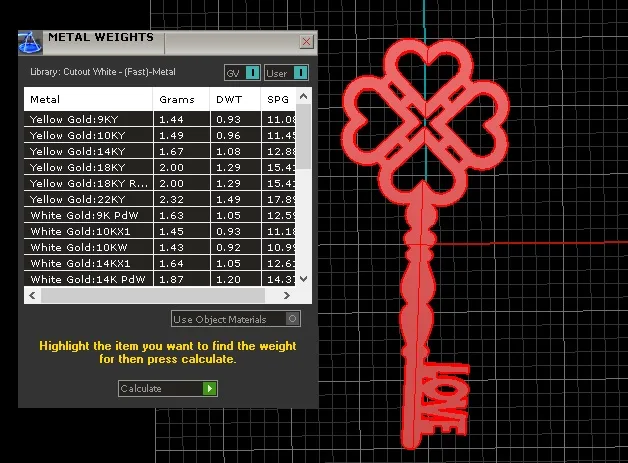This screenshot has width=628, height=463.
Task: Click the table scroll left arrow
Action: point(32,296)
